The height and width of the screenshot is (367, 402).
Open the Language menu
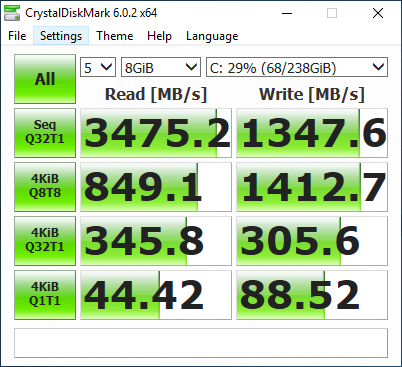tap(212, 36)
